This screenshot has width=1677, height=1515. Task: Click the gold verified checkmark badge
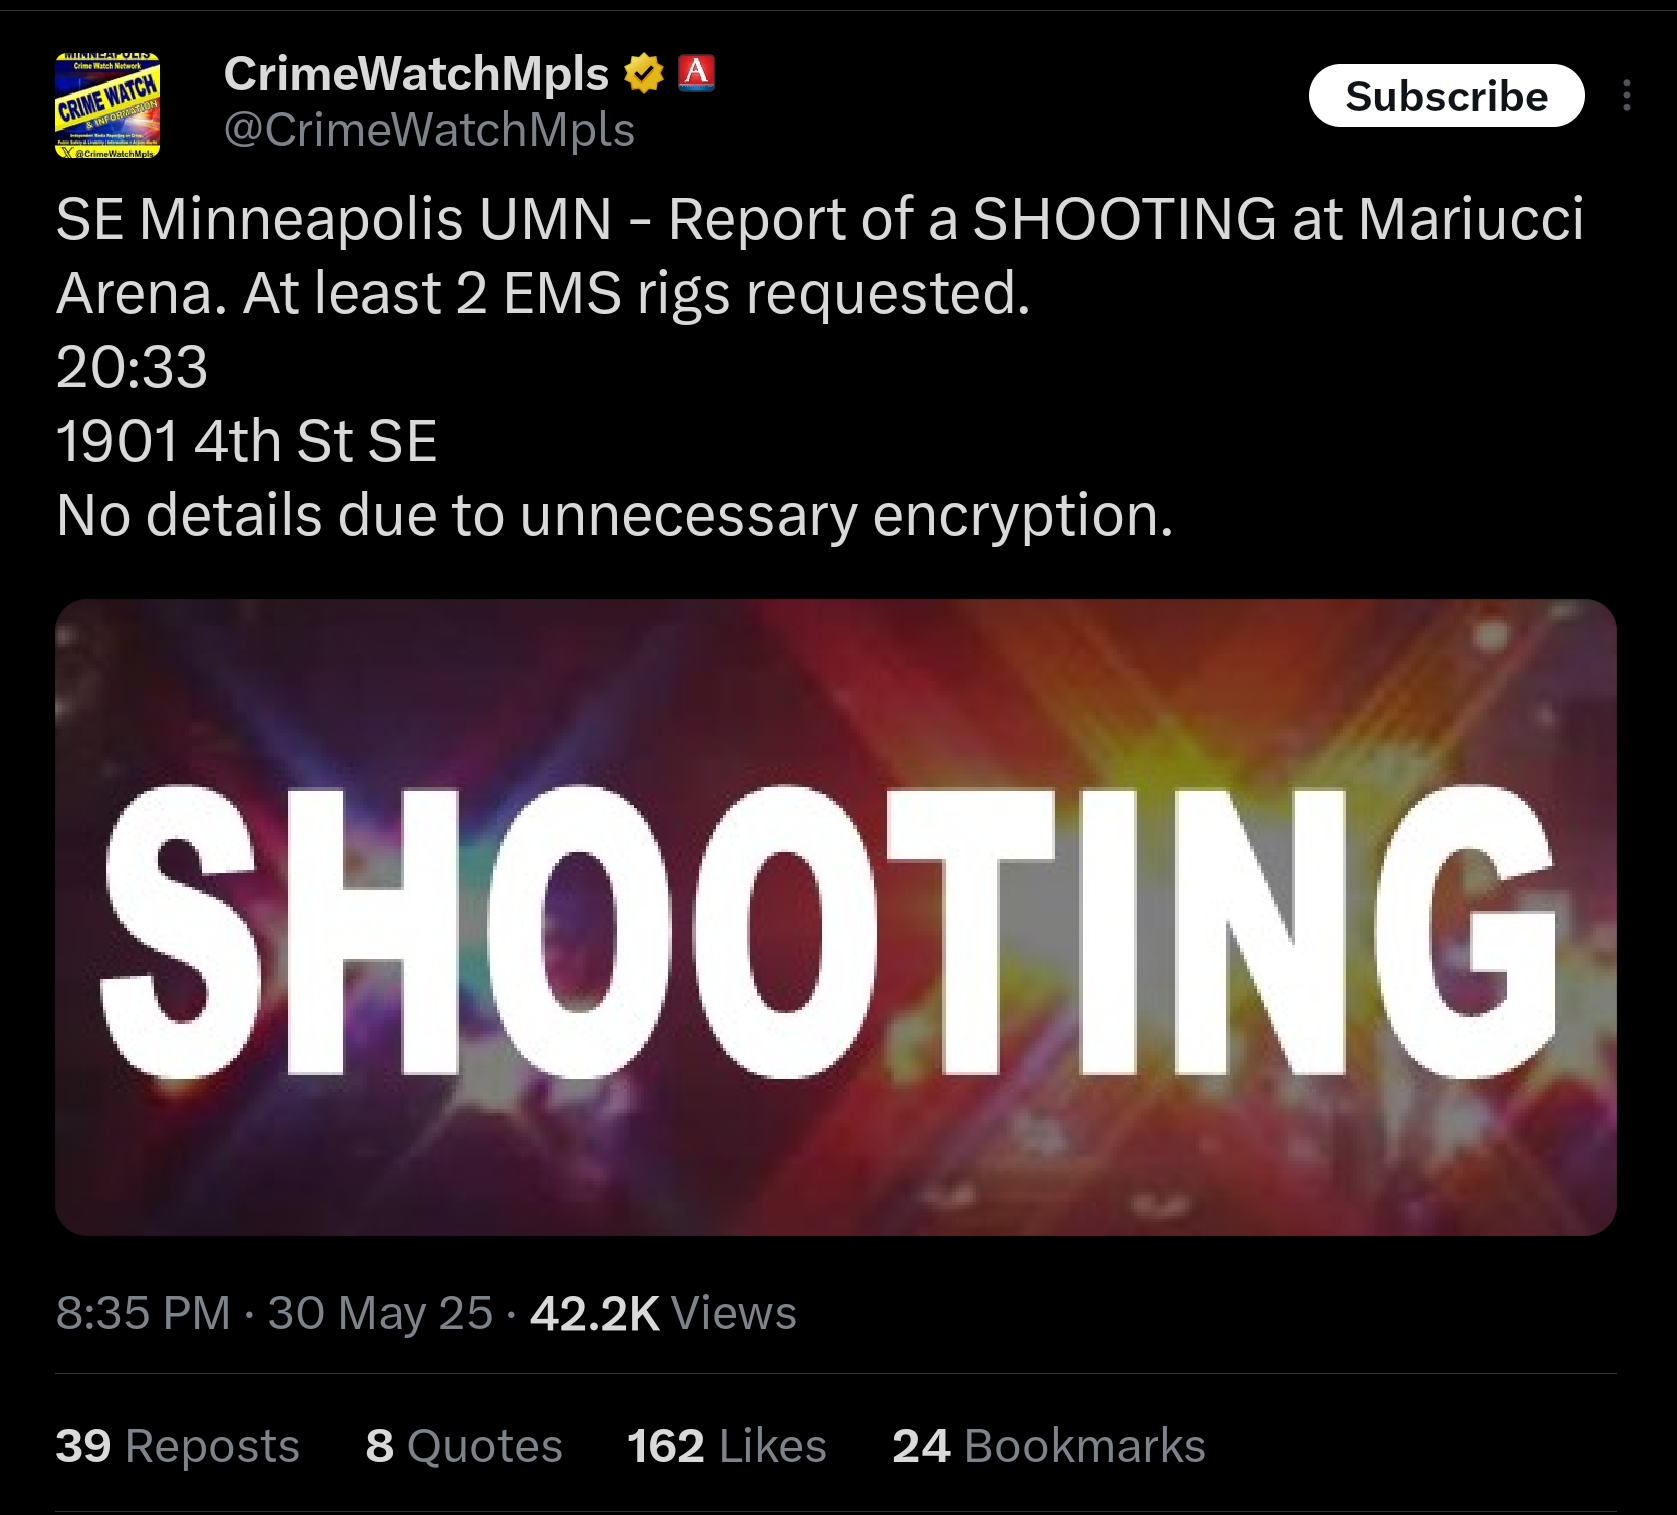point(643,73)
